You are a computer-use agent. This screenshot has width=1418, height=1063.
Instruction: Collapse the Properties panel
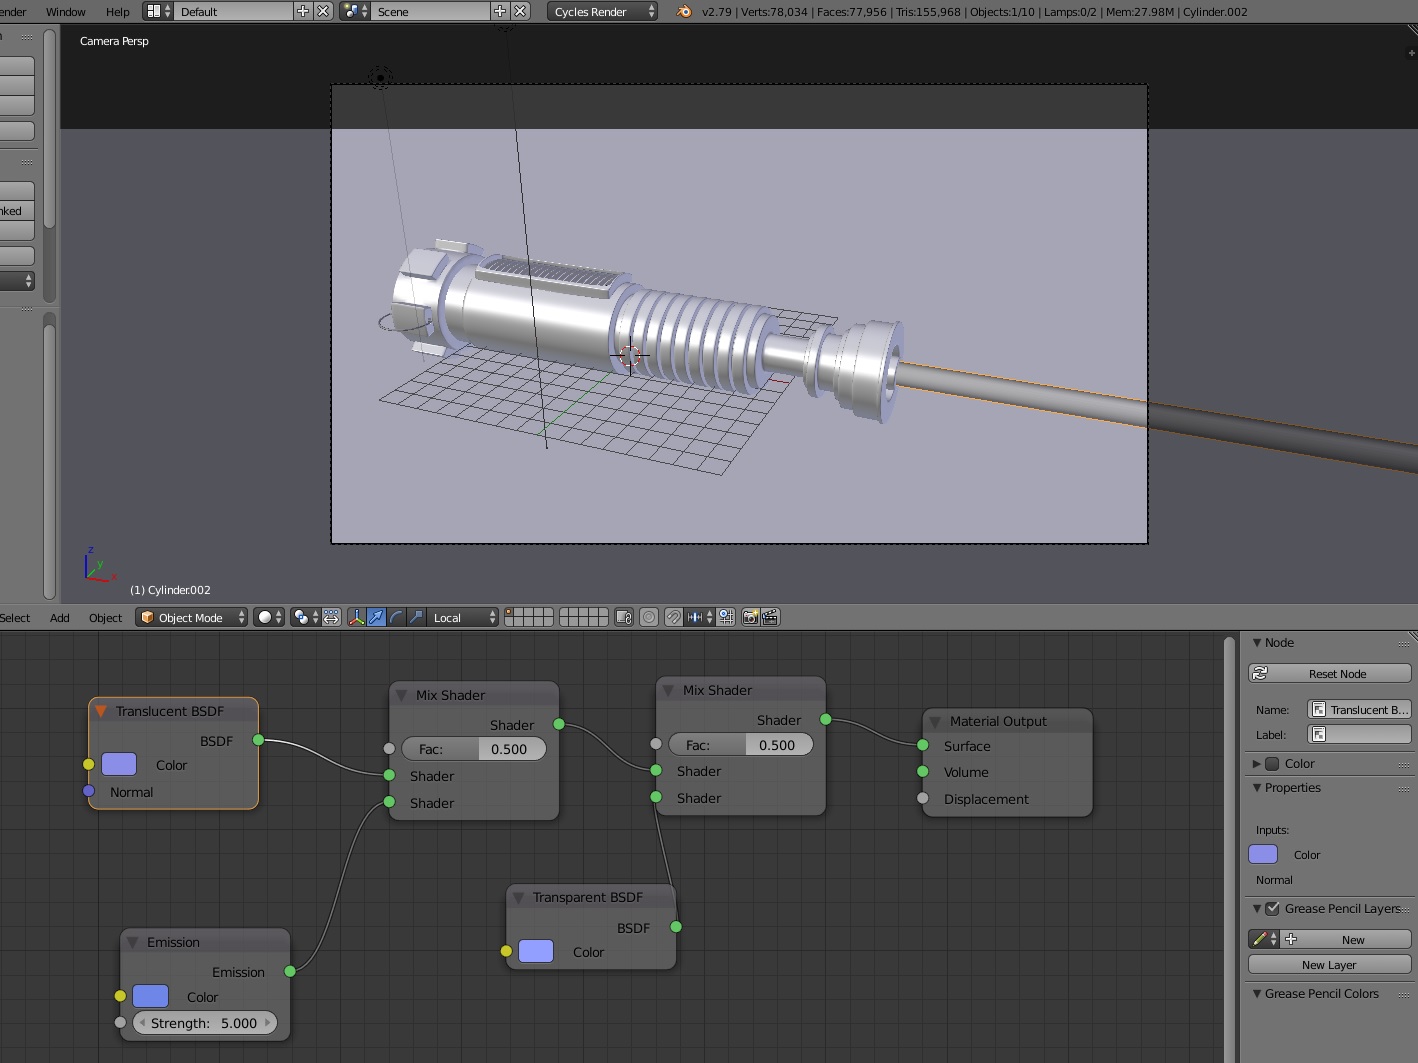1257,787
